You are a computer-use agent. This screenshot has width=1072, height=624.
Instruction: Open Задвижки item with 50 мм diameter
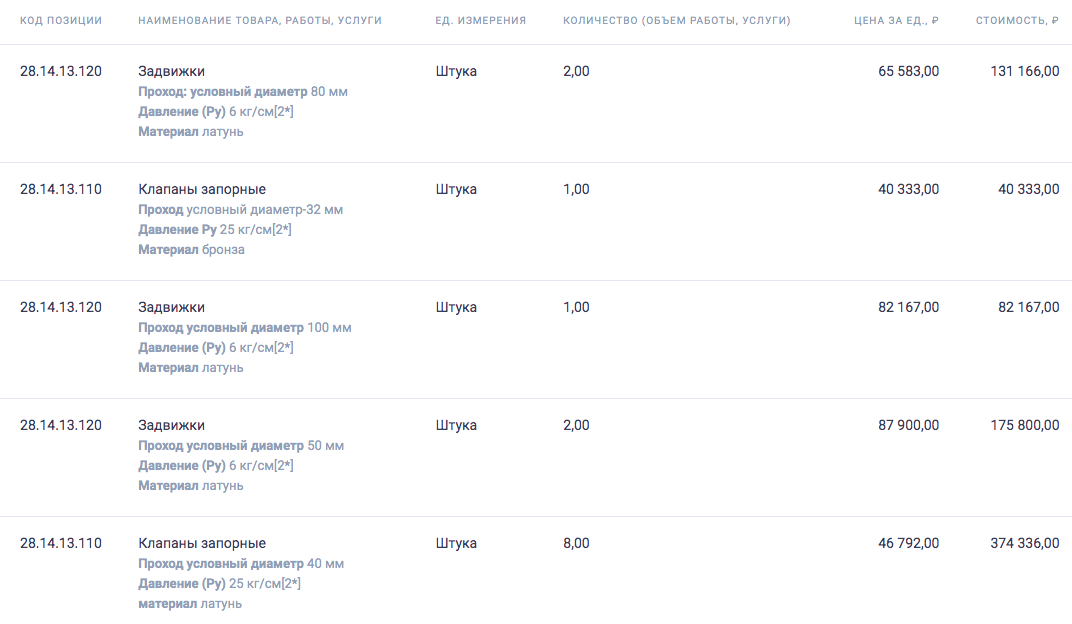tap(172, 425)
